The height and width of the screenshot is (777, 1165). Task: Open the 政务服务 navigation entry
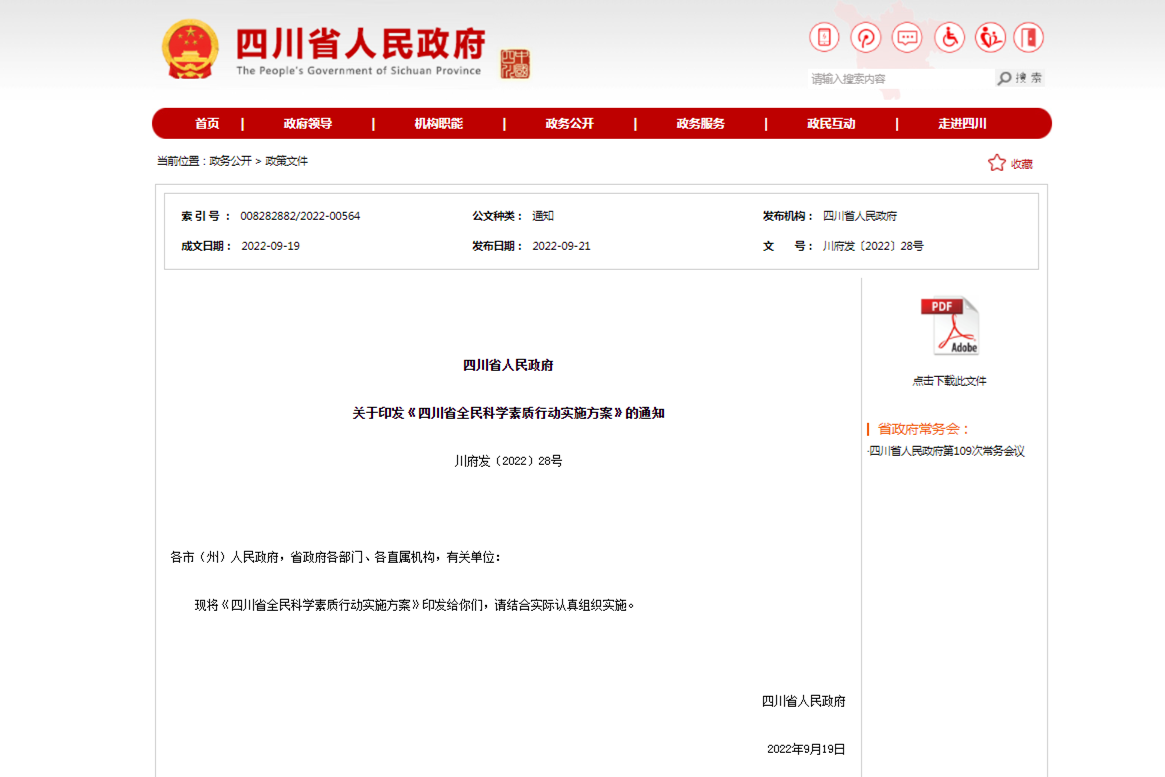pos(700,123)
